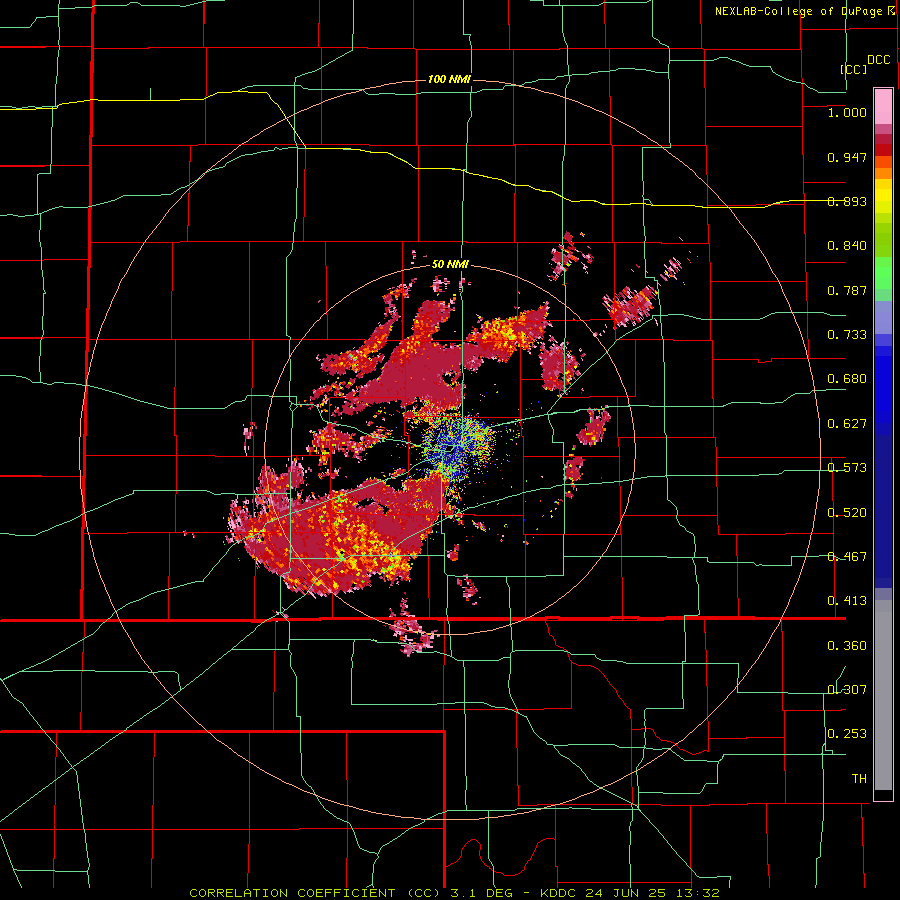Select the 0.360 legend value
This screenshot has width=900, height=900.
(x=847, y=646)
